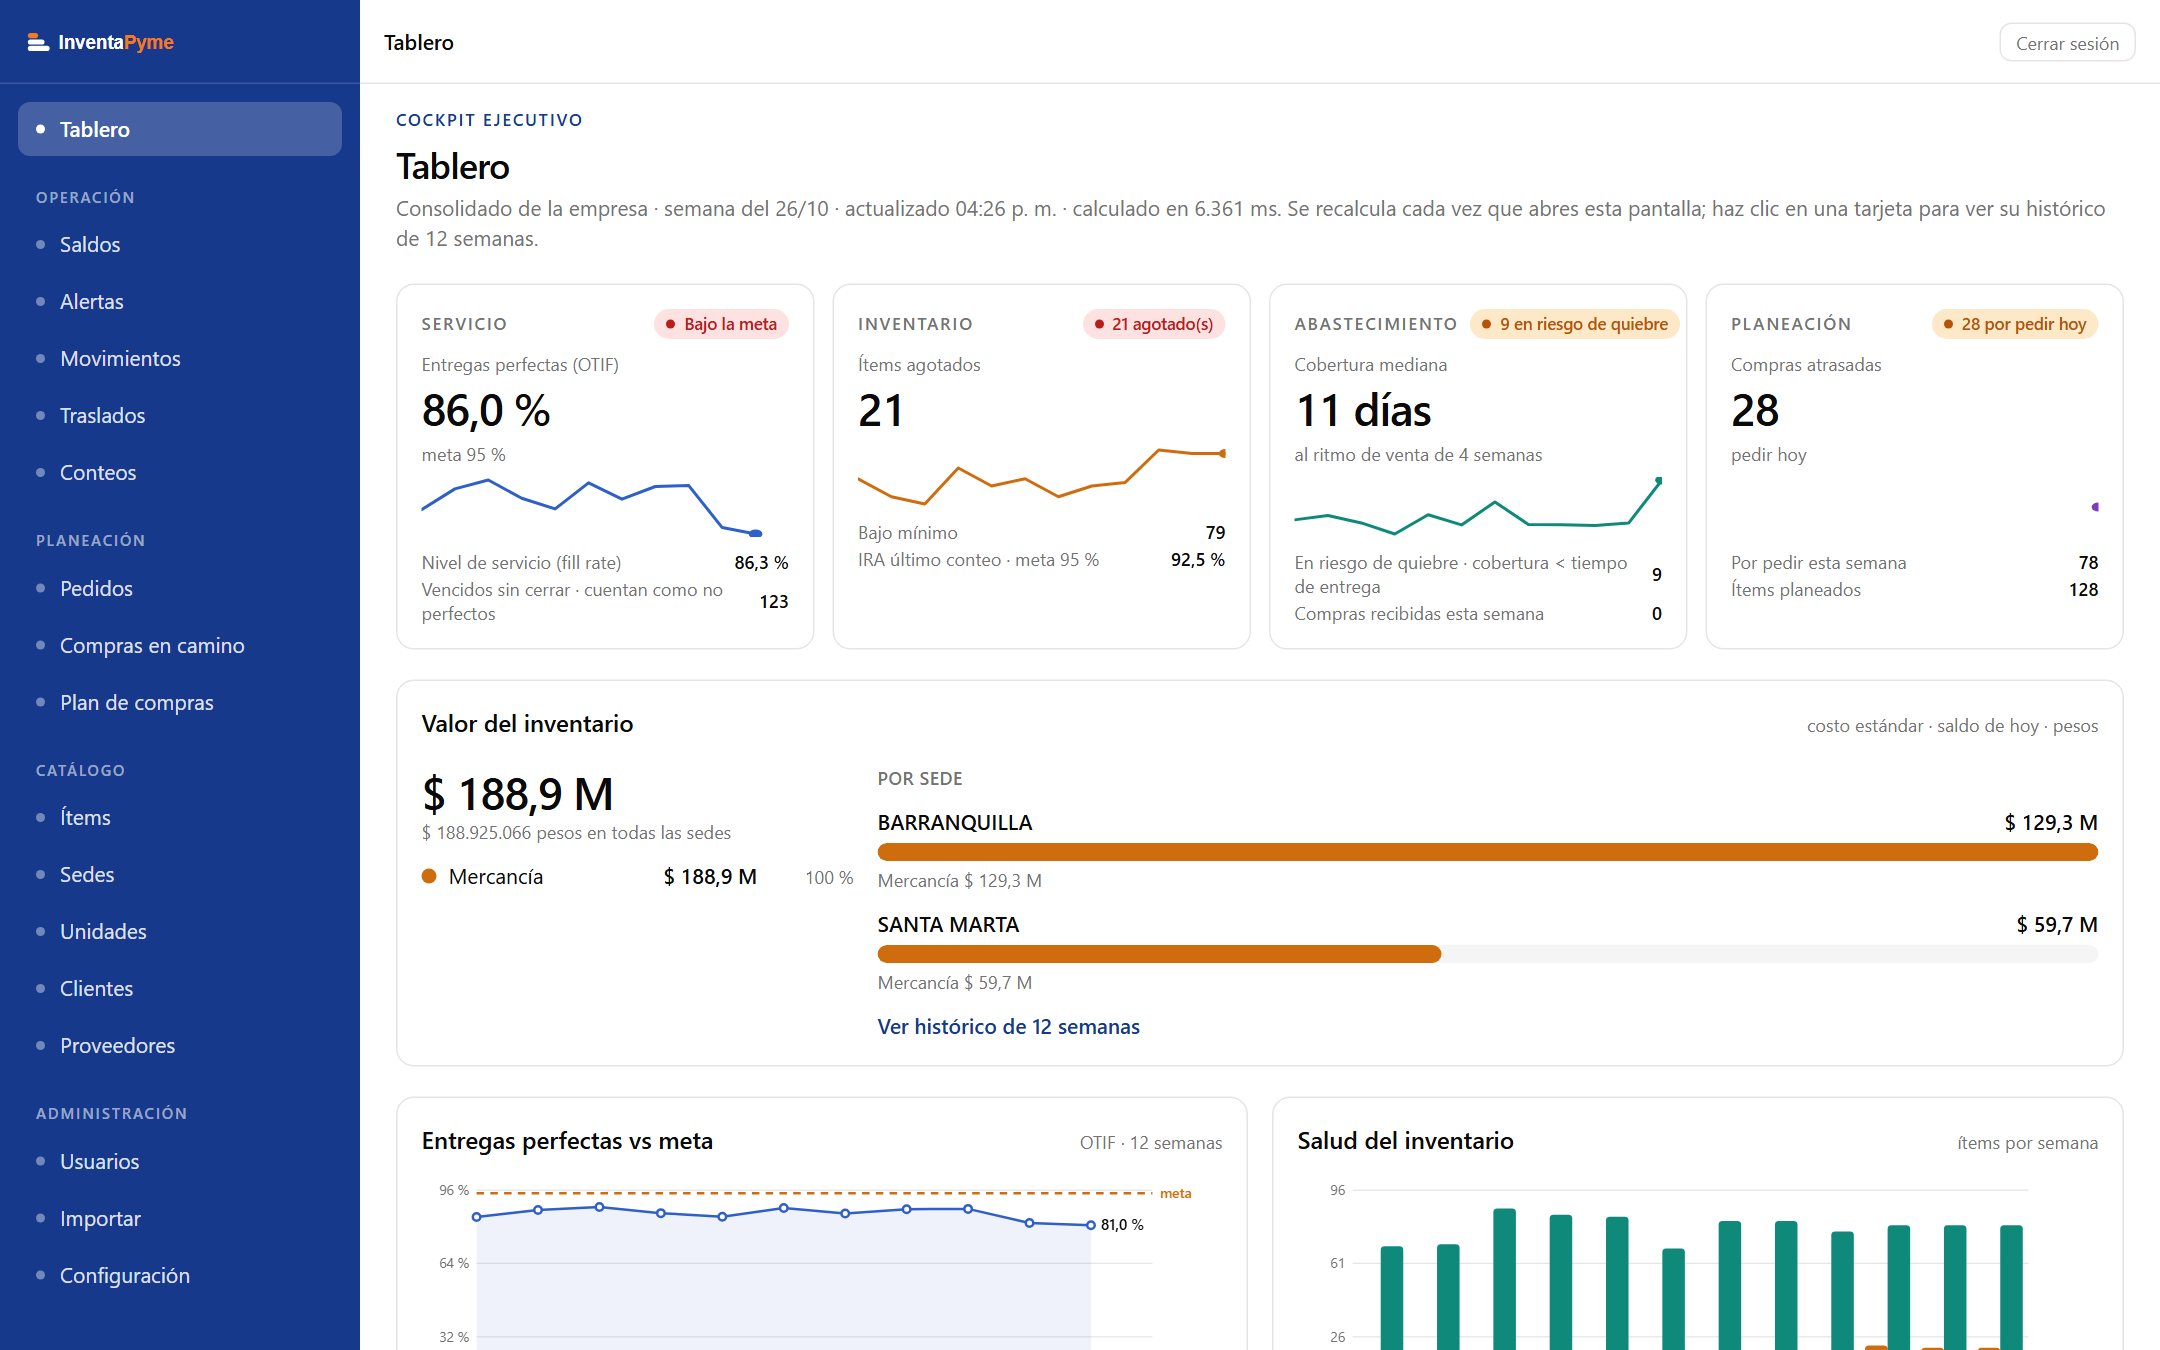Open the Planeación compras atrasadas card
The width and height of the screenshot is (2160, 1350).
point(1914,466)
